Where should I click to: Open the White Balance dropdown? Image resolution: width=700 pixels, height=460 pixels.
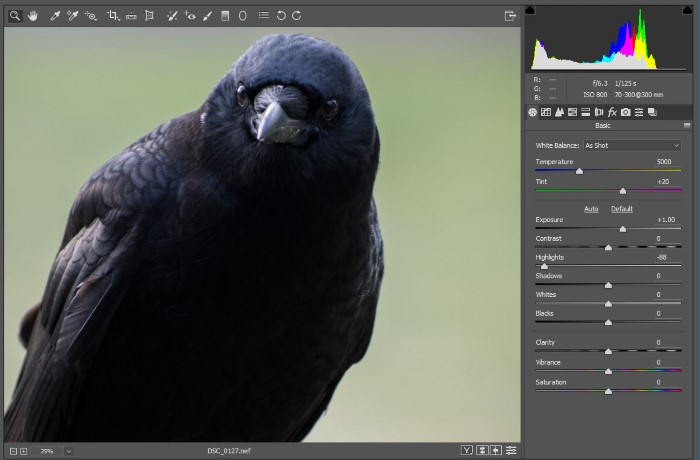632,145
